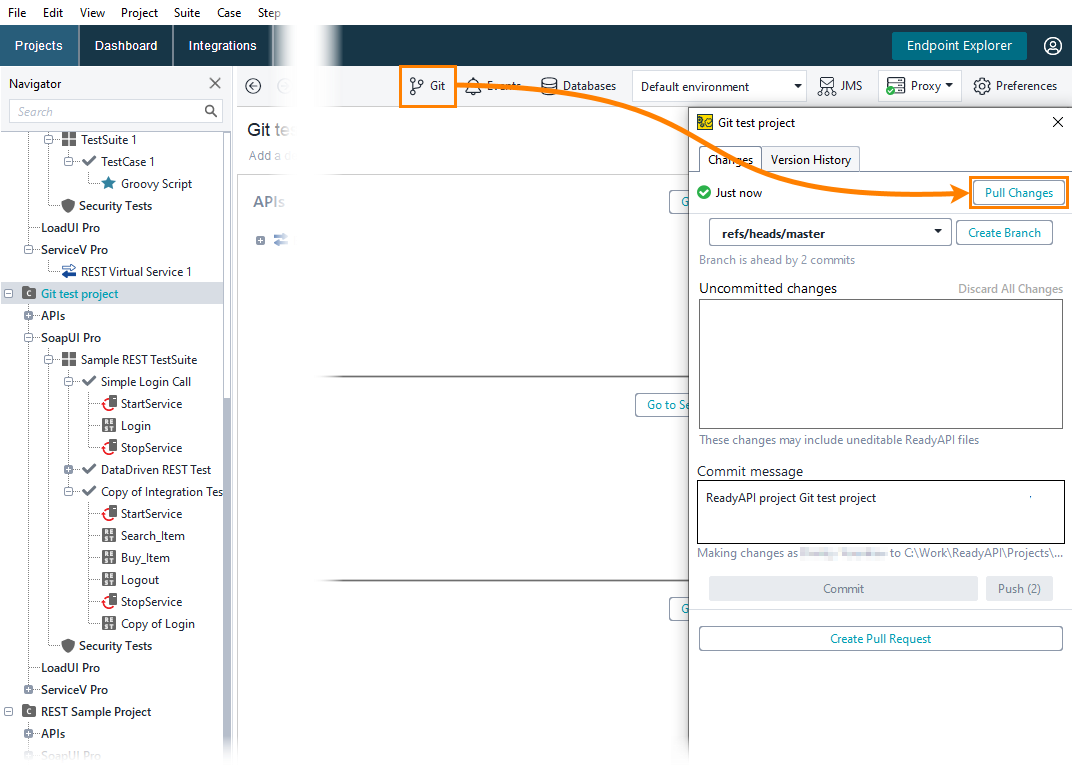Viewport: 1072px width, 766px height.
Task: Open the Proxy dropdown
Action: click(x=920, y=86)
